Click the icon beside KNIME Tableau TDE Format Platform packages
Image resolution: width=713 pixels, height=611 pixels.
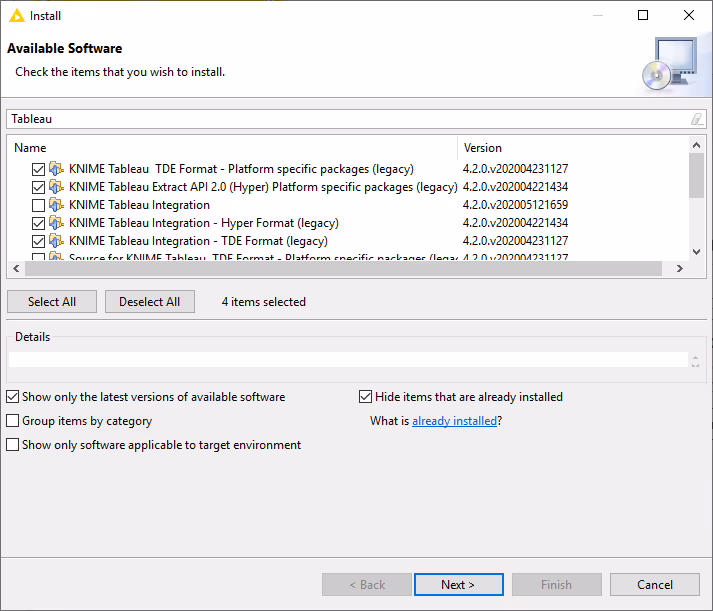coord(57,169)
